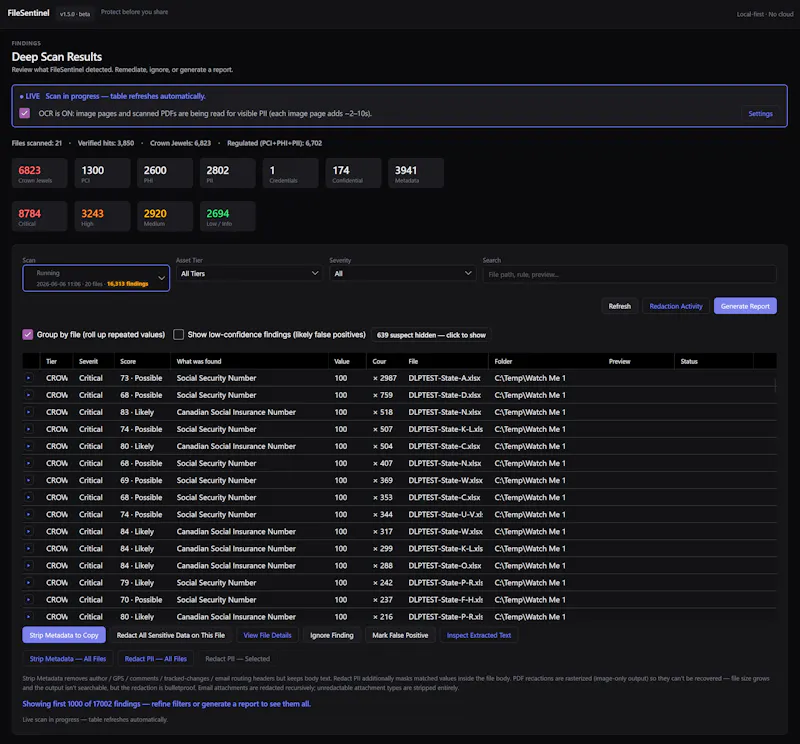
Task: Expand the DLPTEST-State-D.xlsx row
Action: tap(29, 395)
